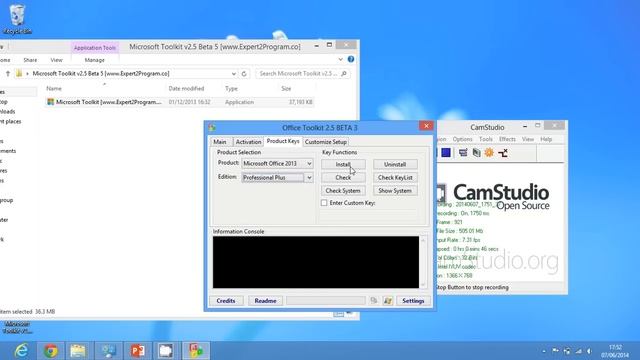Select the Microsoft Toolkit [www.Expert2Program file row
Image resolution: width=640 pixels, height=360 pixels.
click(180, 102)
